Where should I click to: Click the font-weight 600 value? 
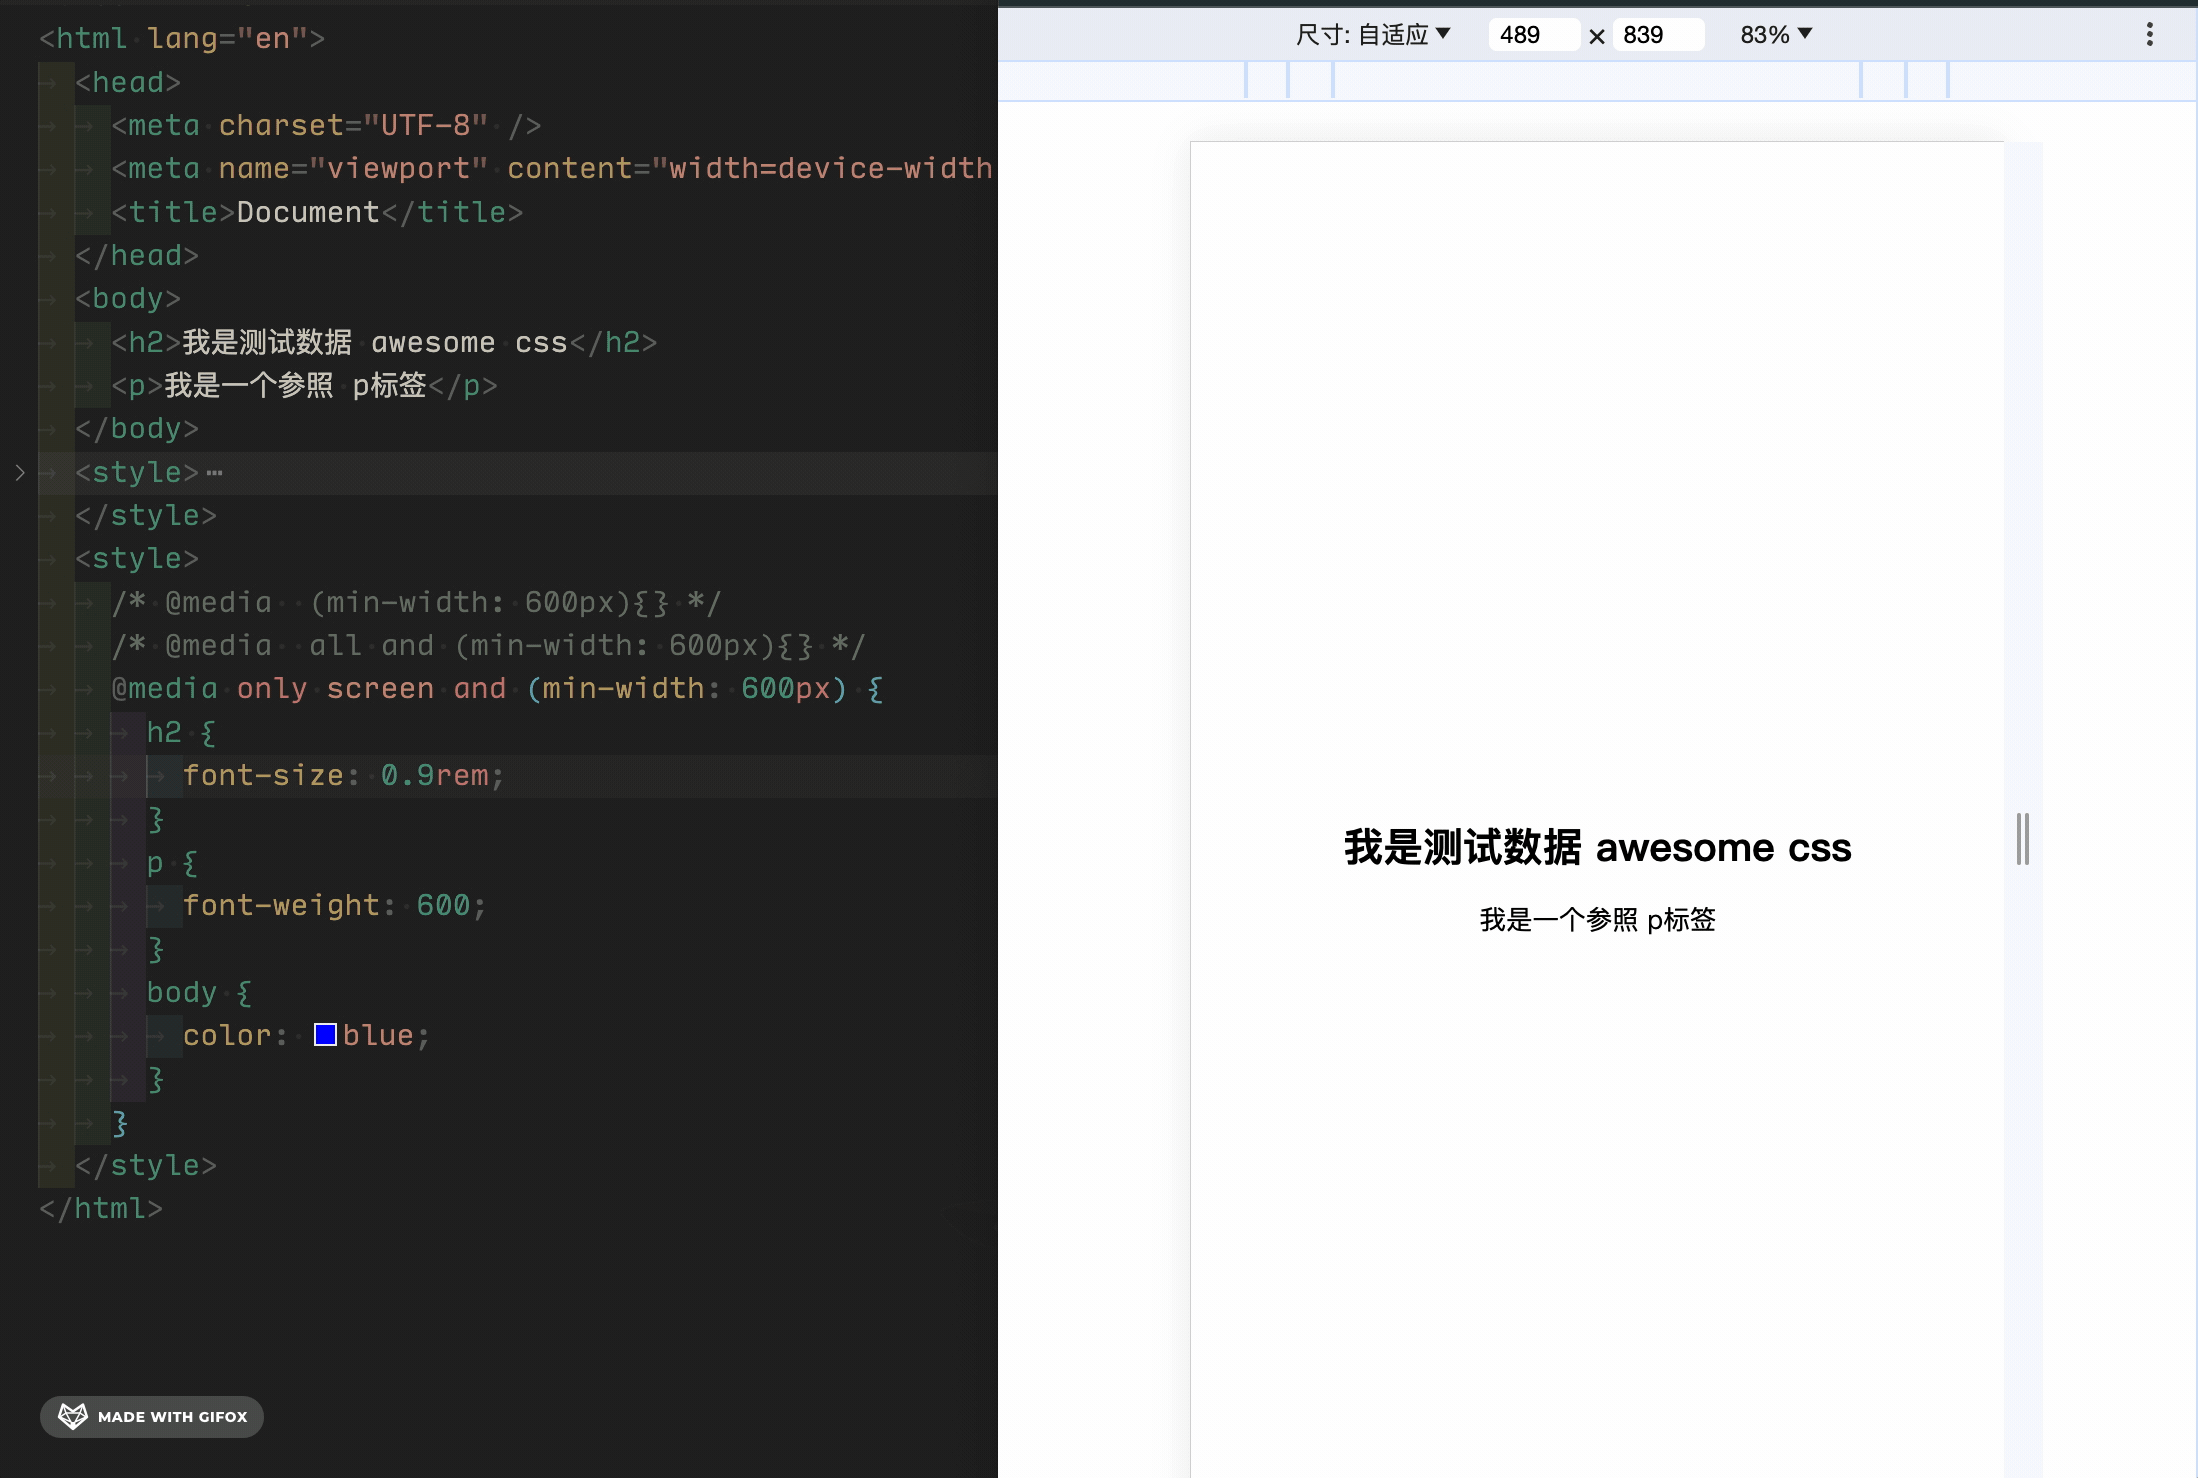[x=443, y=906]
